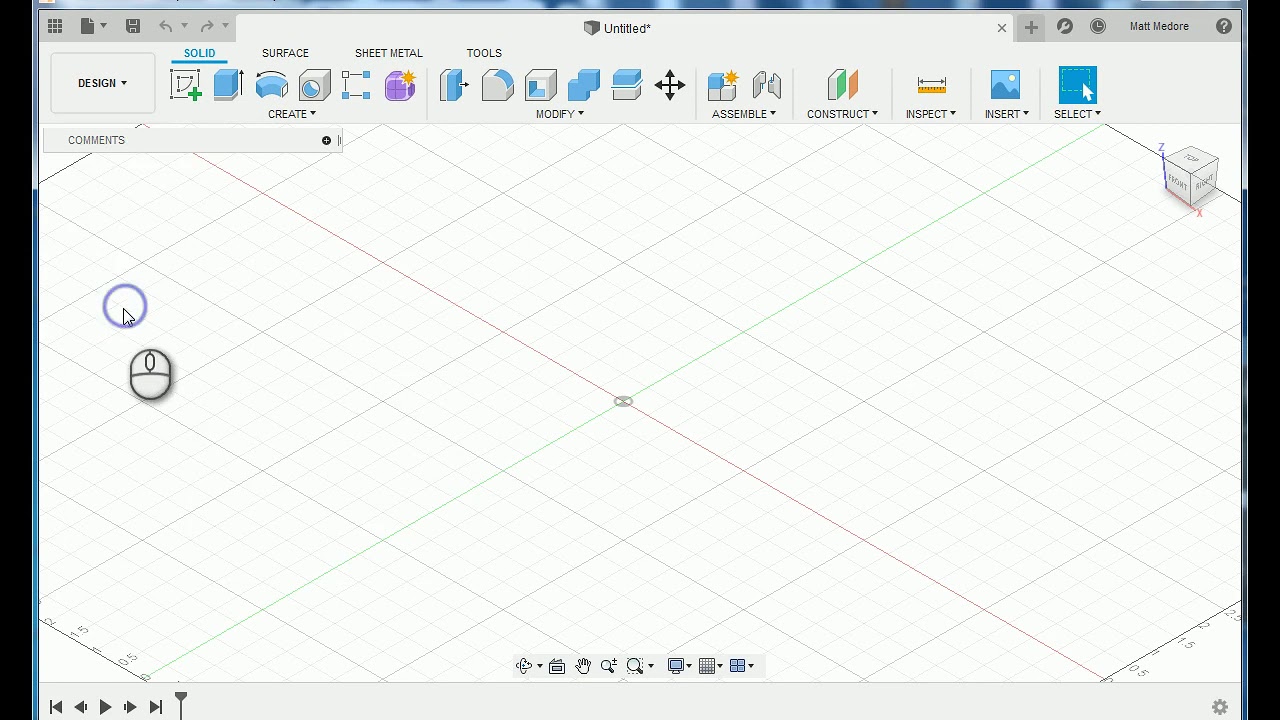
Task: Select the Offset Plane construct tool
Action: tap(842, 85)
